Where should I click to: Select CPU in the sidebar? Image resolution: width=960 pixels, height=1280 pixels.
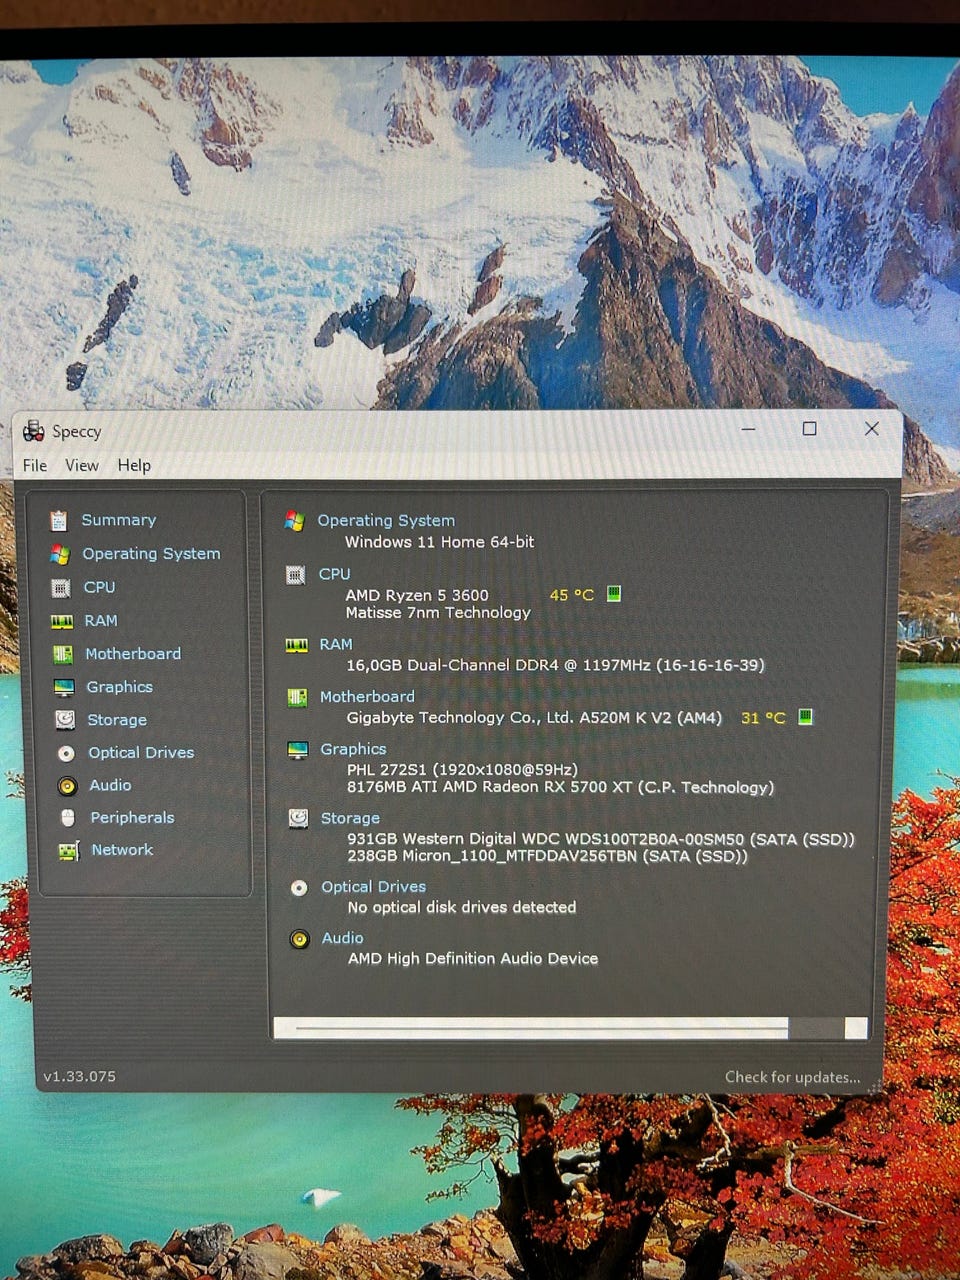point(99,587)
